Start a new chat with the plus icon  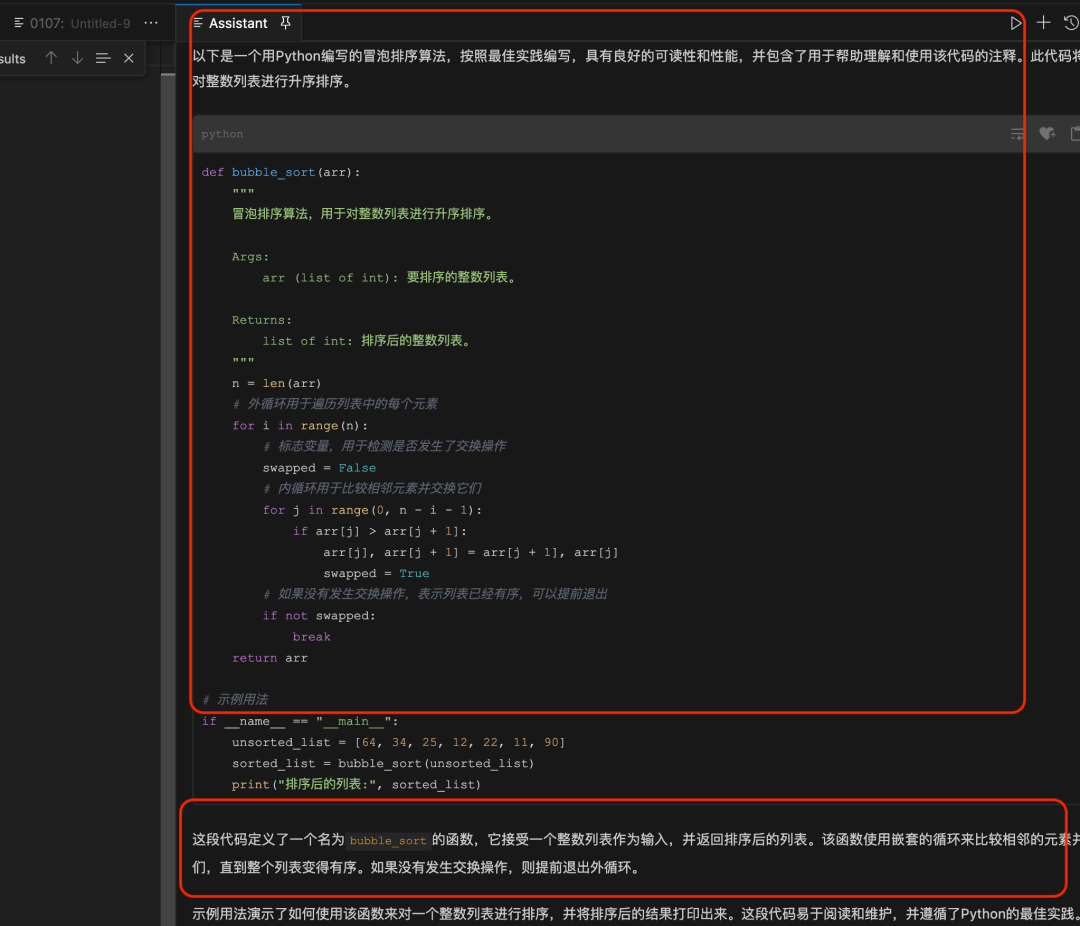click(1043, 23)
